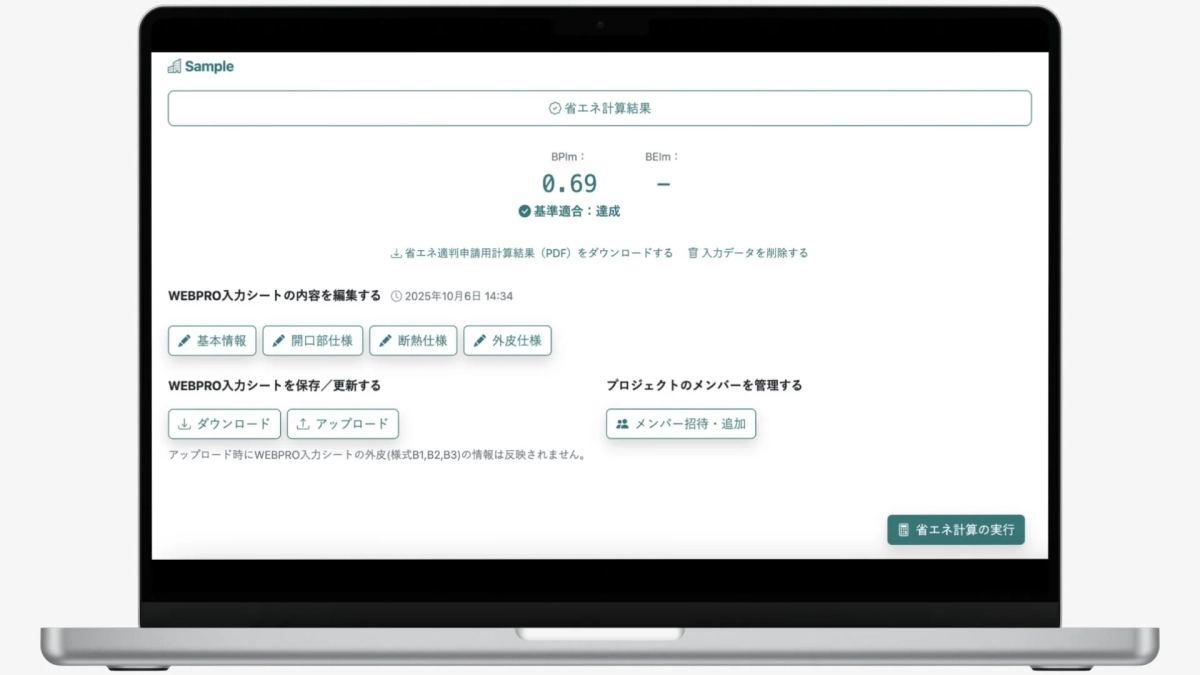
Task: Click the chart icon beside the Sample logo
Action: [173, 65]
